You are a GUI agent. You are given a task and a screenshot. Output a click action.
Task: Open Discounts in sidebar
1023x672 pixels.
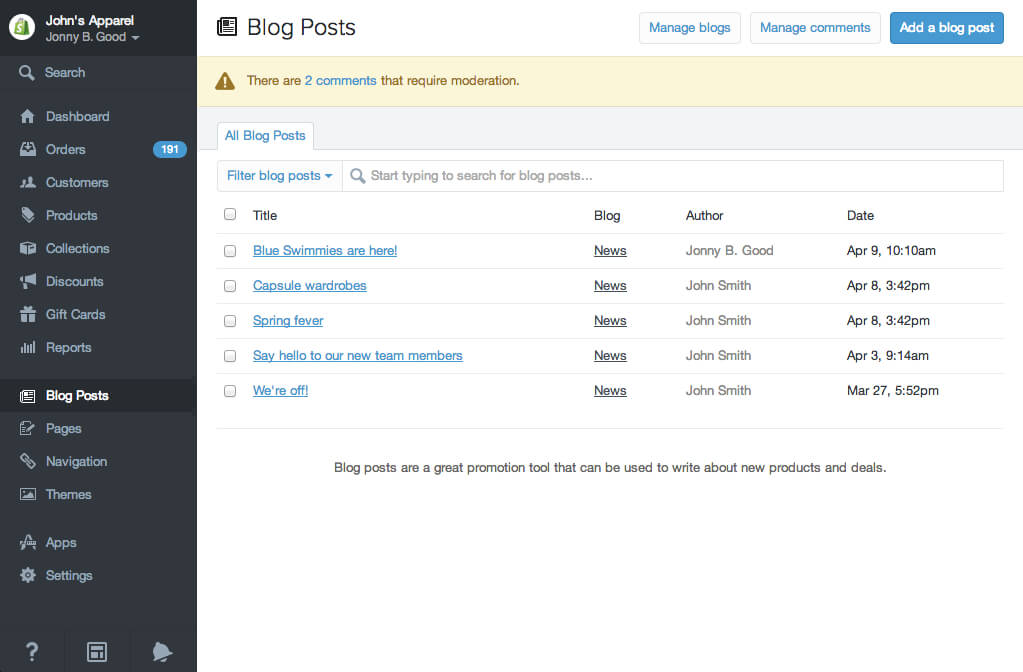74,281
